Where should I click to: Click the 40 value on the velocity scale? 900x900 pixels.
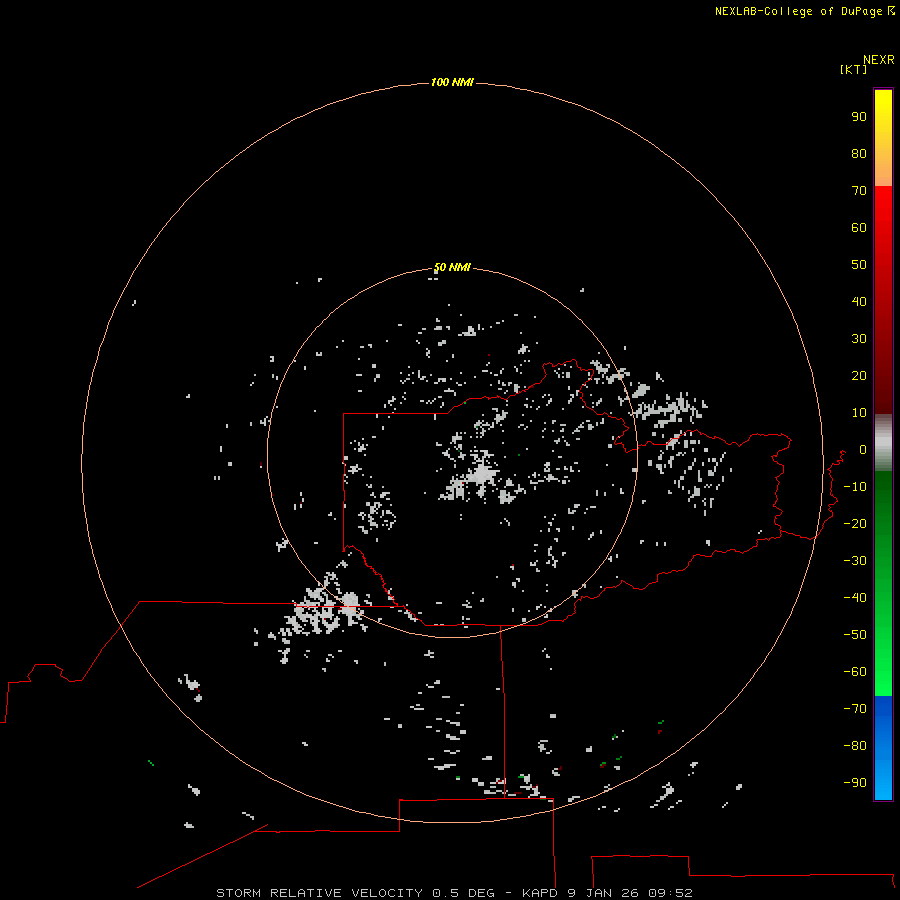pyautogui.click(x=859, y=301)
